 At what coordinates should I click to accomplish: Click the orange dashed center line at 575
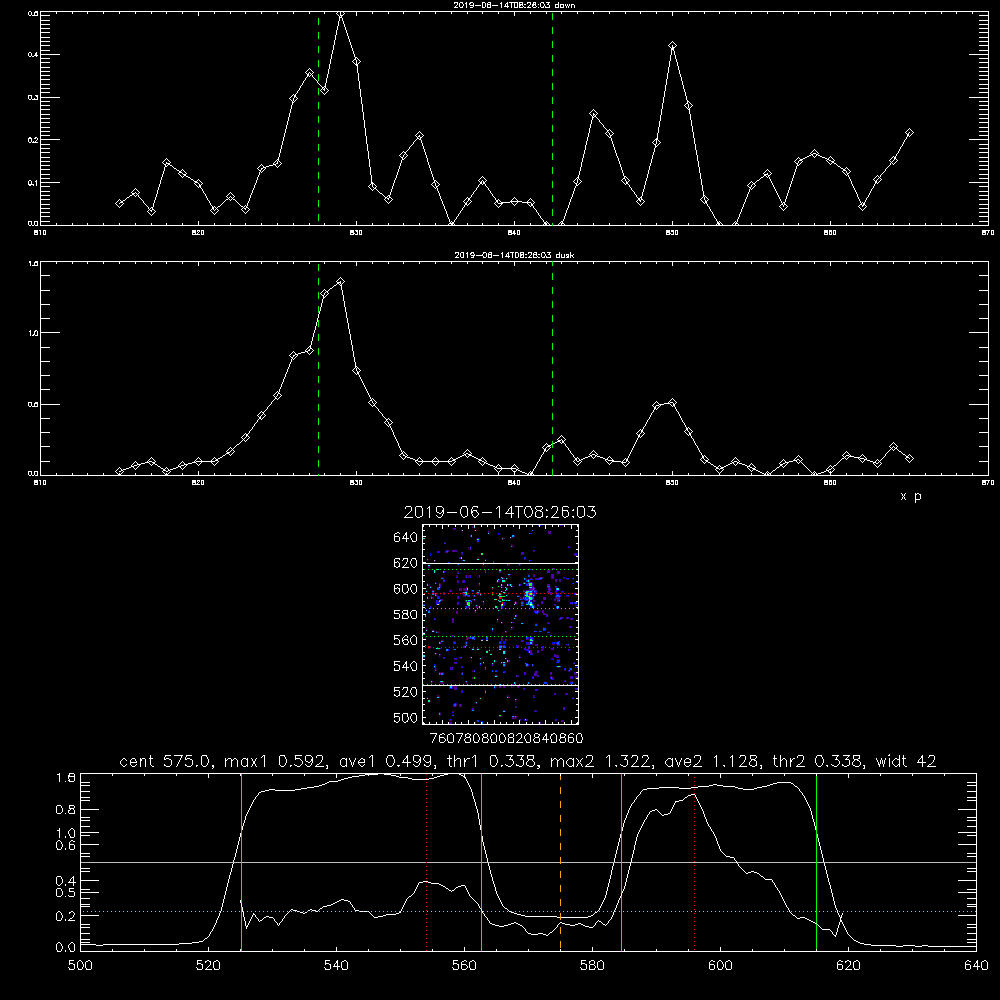[x=561, y=862]
